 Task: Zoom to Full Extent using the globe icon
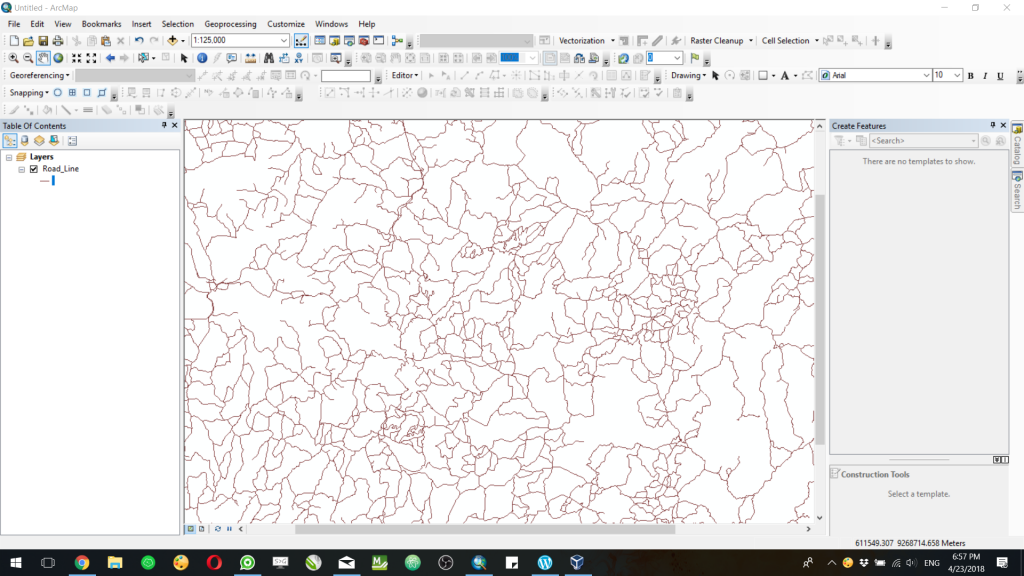pos(58,58)
